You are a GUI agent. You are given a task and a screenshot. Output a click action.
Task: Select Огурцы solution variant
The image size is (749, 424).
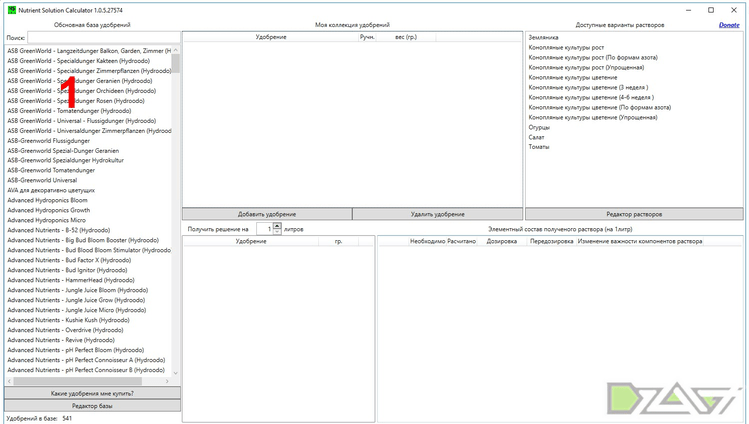pos(539,127)
